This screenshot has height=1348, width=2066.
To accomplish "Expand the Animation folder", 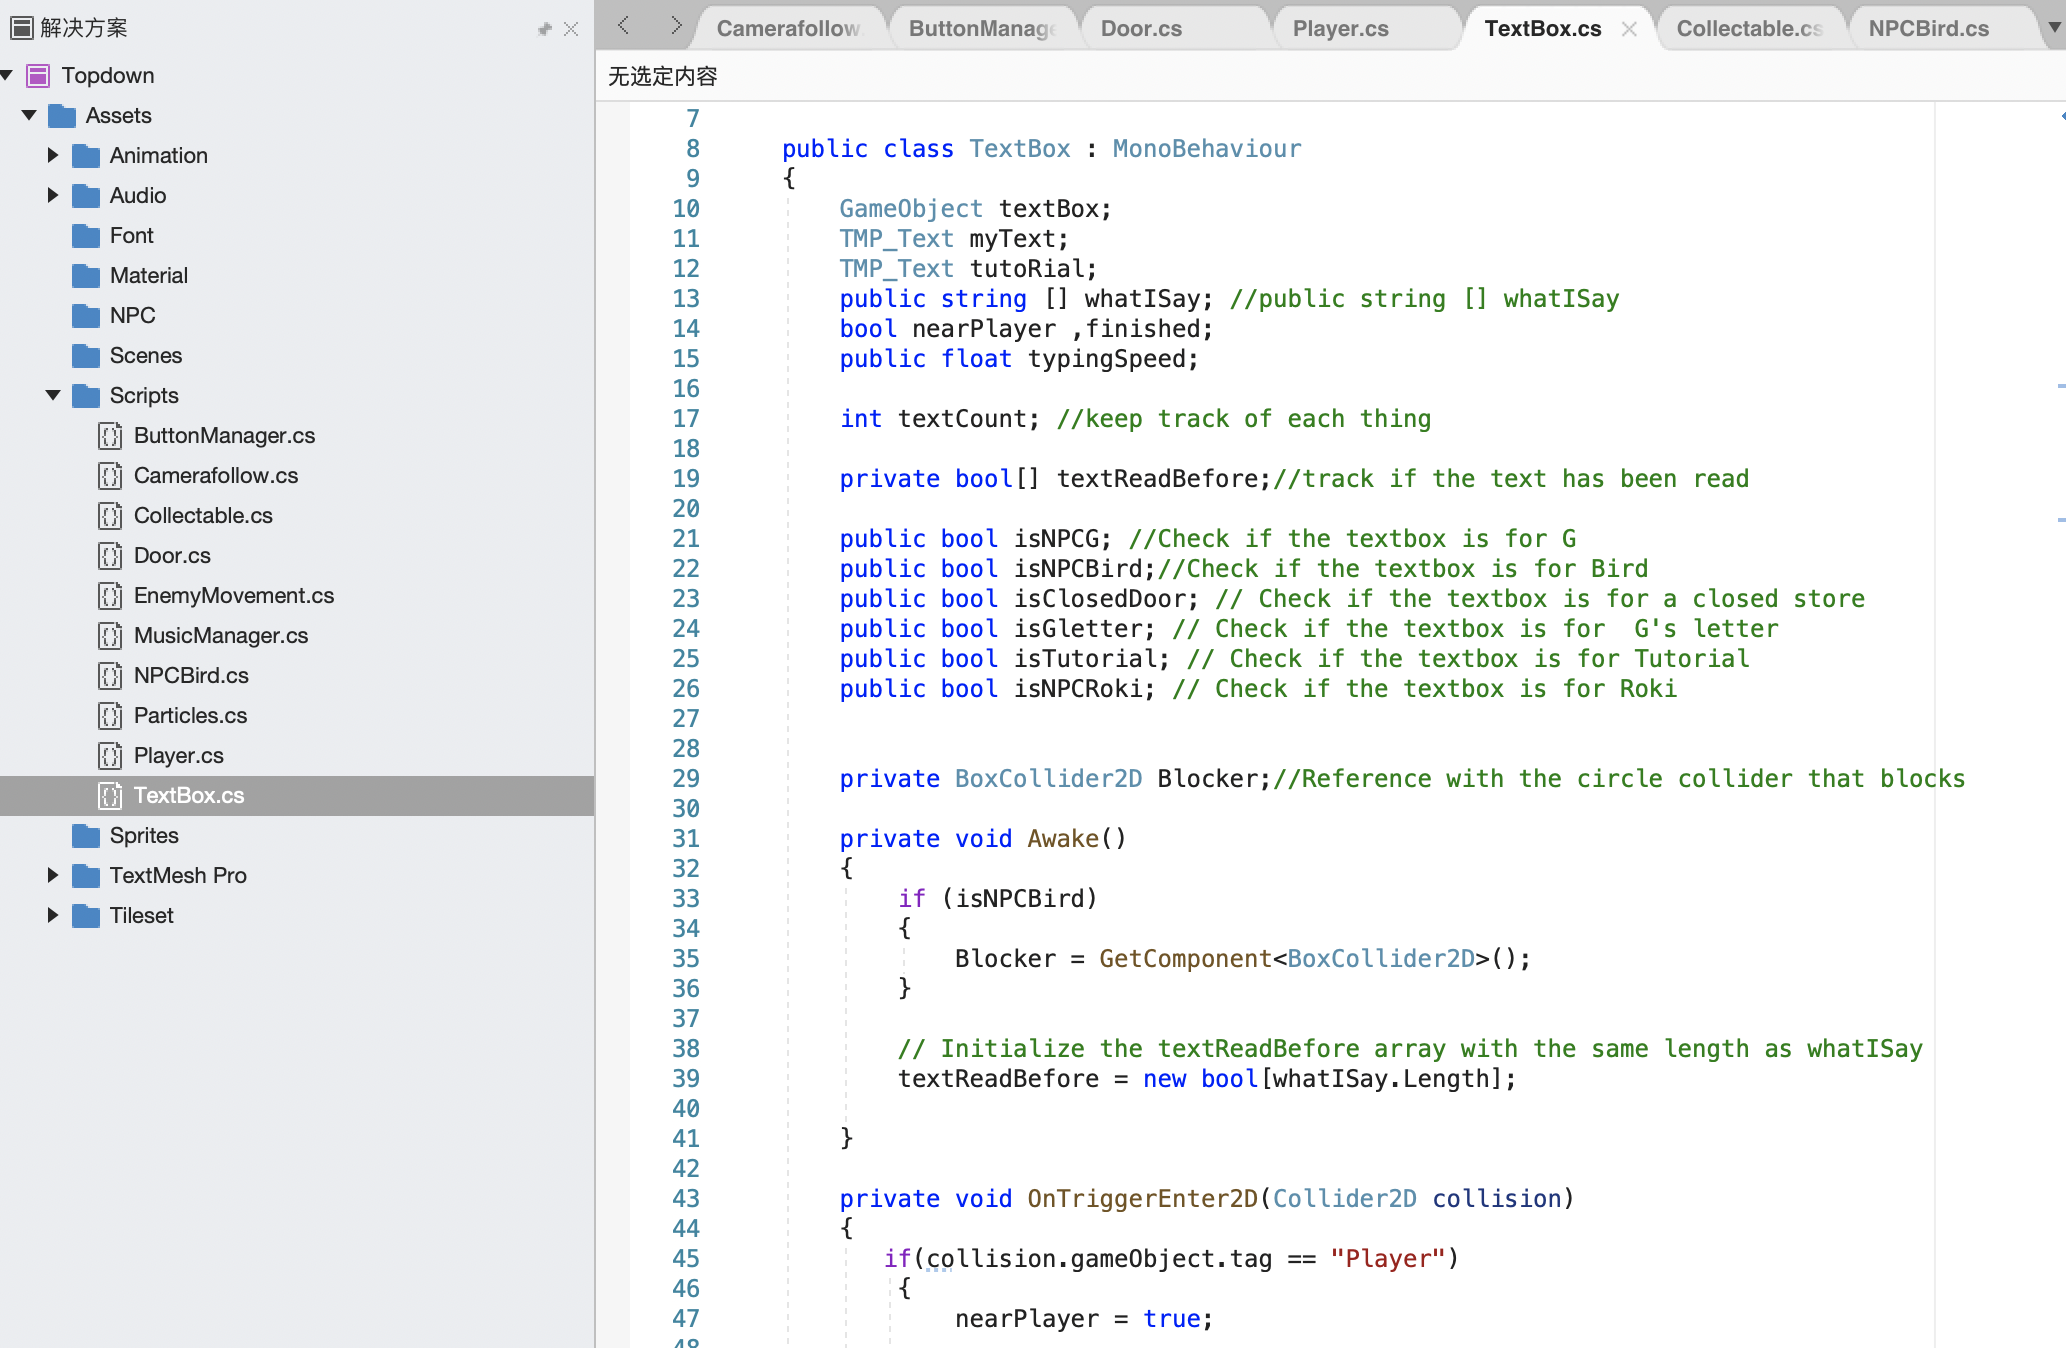I will pyautogui.click(x=53, y=156).
